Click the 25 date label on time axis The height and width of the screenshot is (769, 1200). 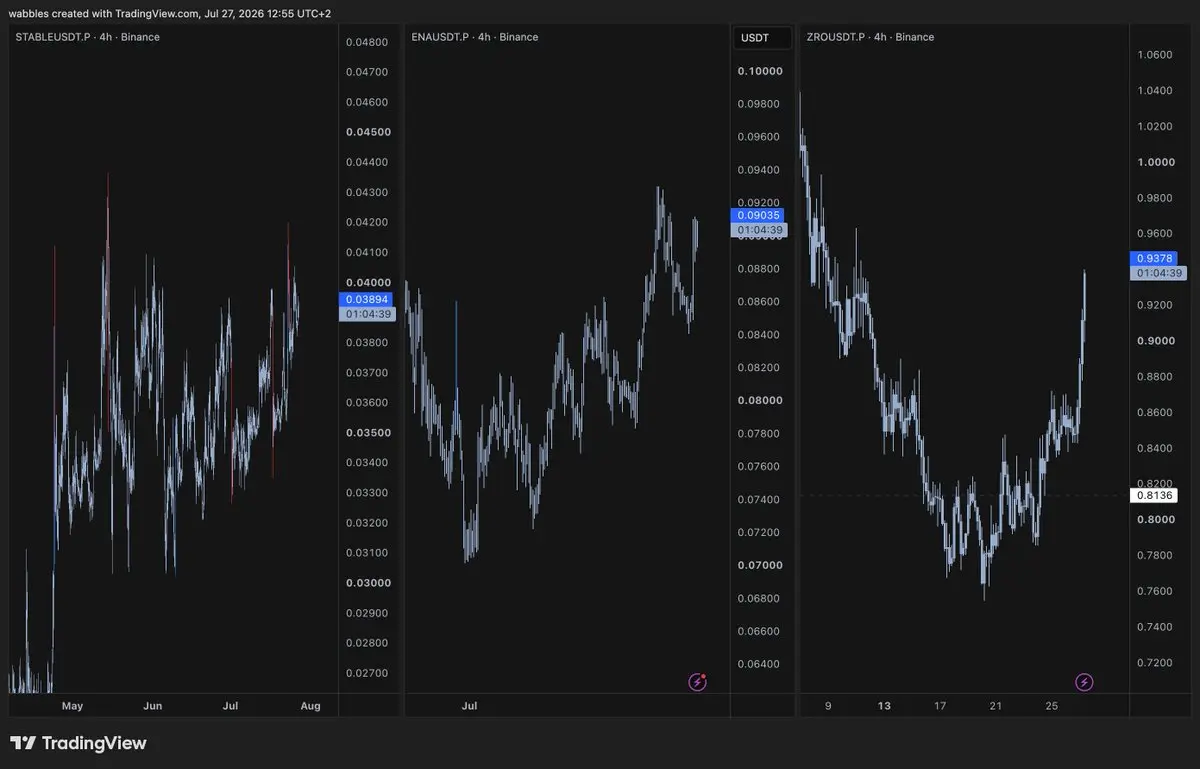(x=1052, y=706)
